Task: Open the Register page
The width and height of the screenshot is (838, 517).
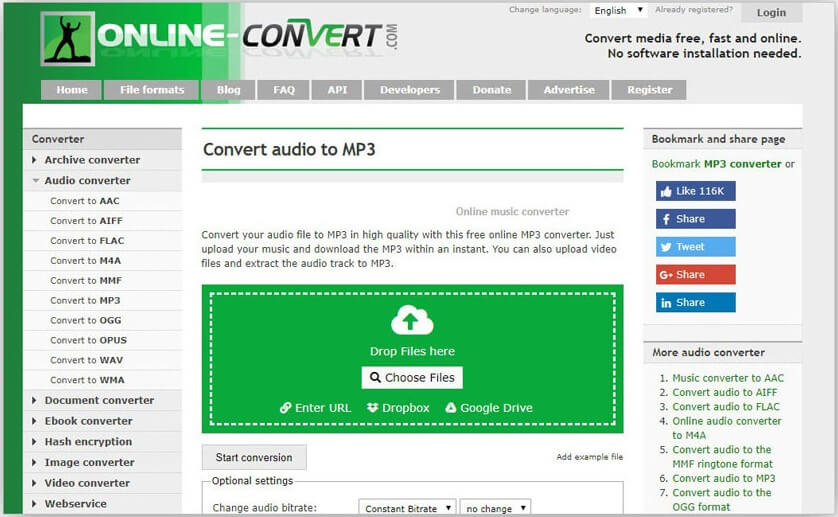Action: point(649,90)
